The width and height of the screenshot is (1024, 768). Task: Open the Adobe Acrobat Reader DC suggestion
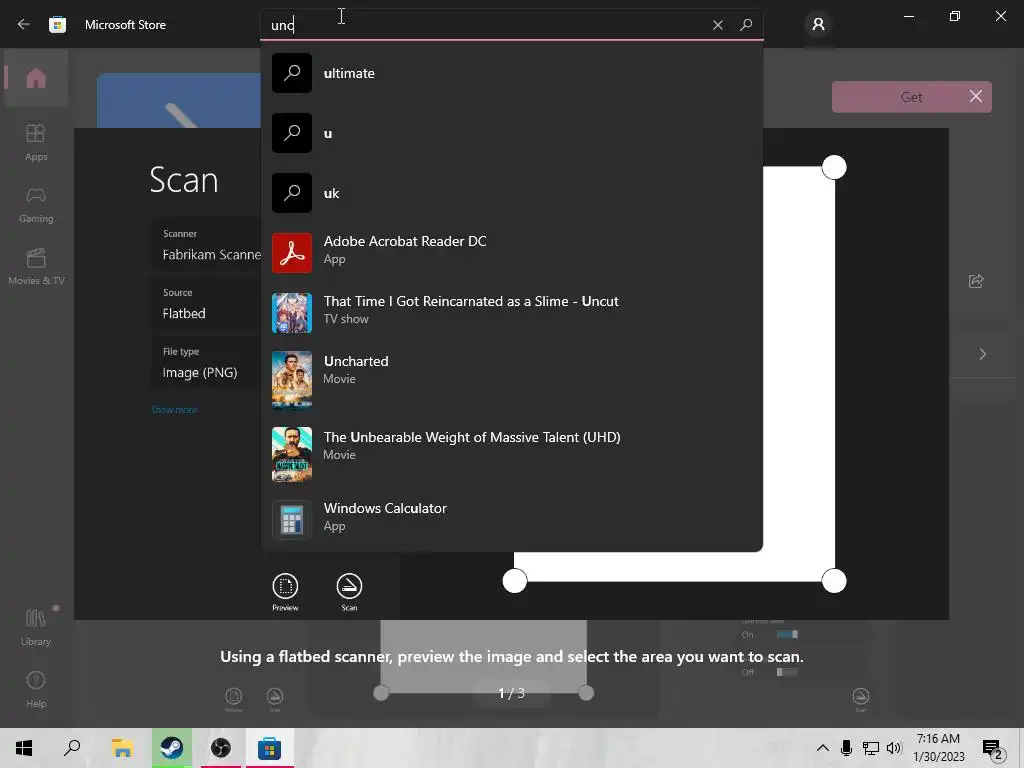pyautogui.click(x=512, y=252)
